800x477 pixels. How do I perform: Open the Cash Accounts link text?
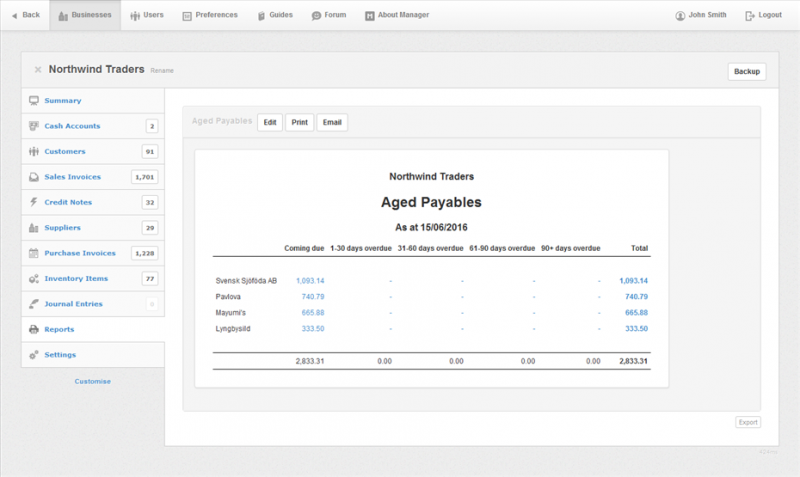point(72,126)
